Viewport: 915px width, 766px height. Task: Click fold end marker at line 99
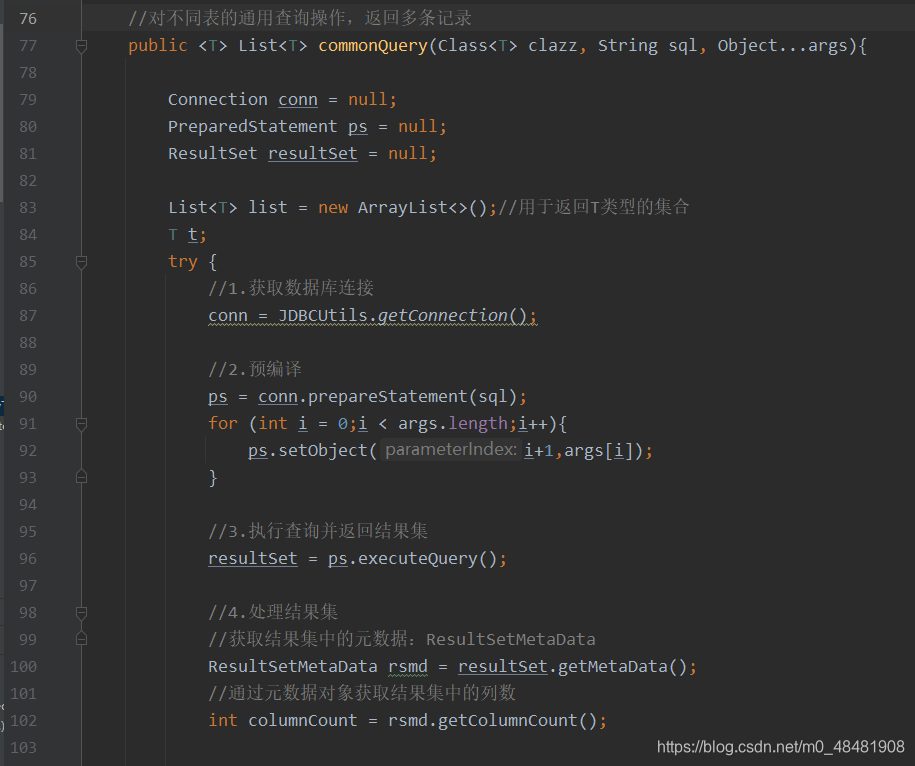82,639
